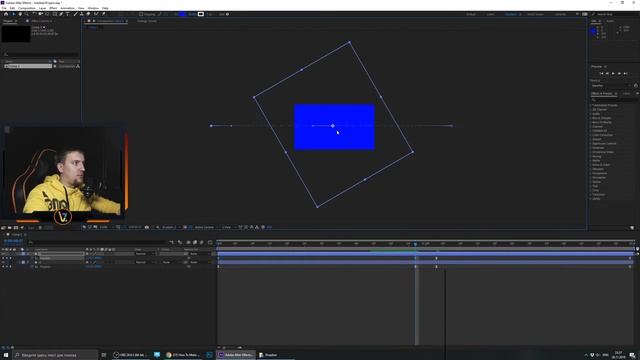The width and height of the screenshot is (640, 360).
Task: Open the Layer menu
Action: pyautogui.click(x=42, y=8)
